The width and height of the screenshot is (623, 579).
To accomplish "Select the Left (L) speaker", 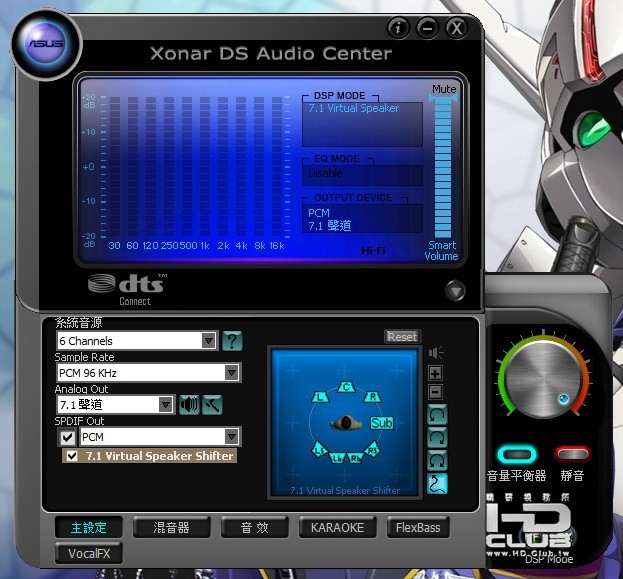I will coord(321,397).
